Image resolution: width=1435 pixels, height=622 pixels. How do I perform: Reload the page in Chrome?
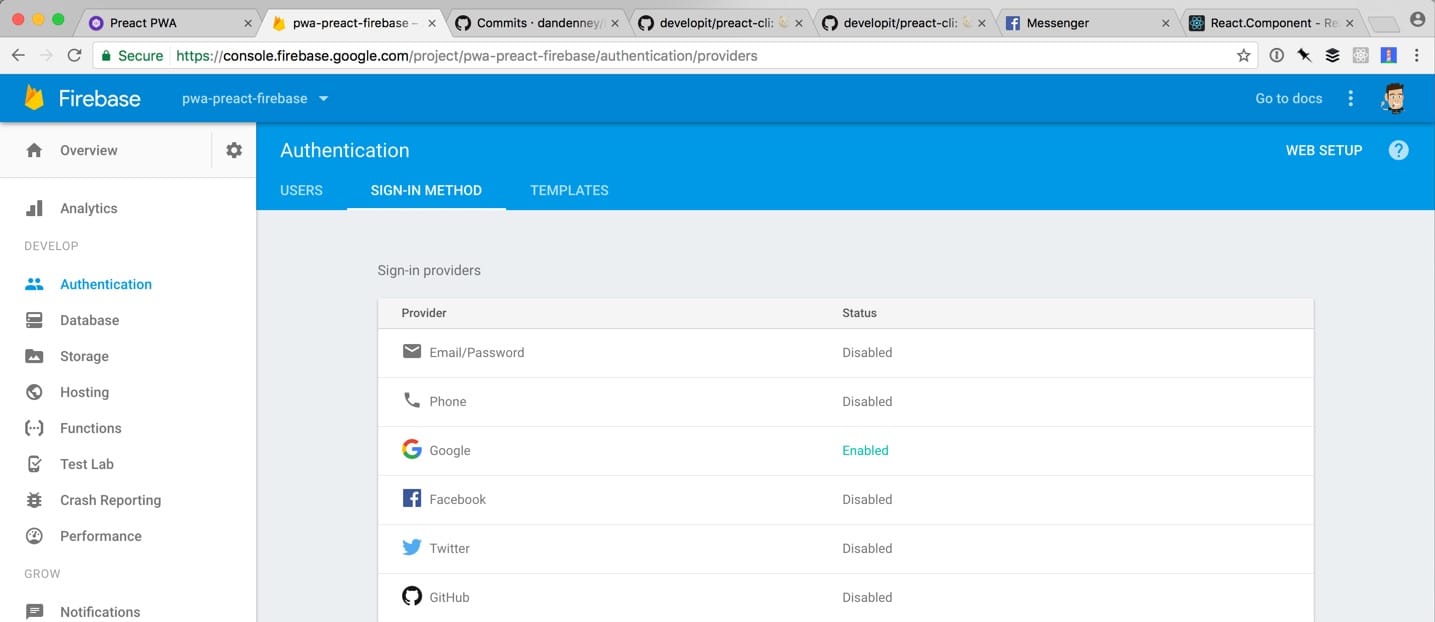tap(74, 56)
